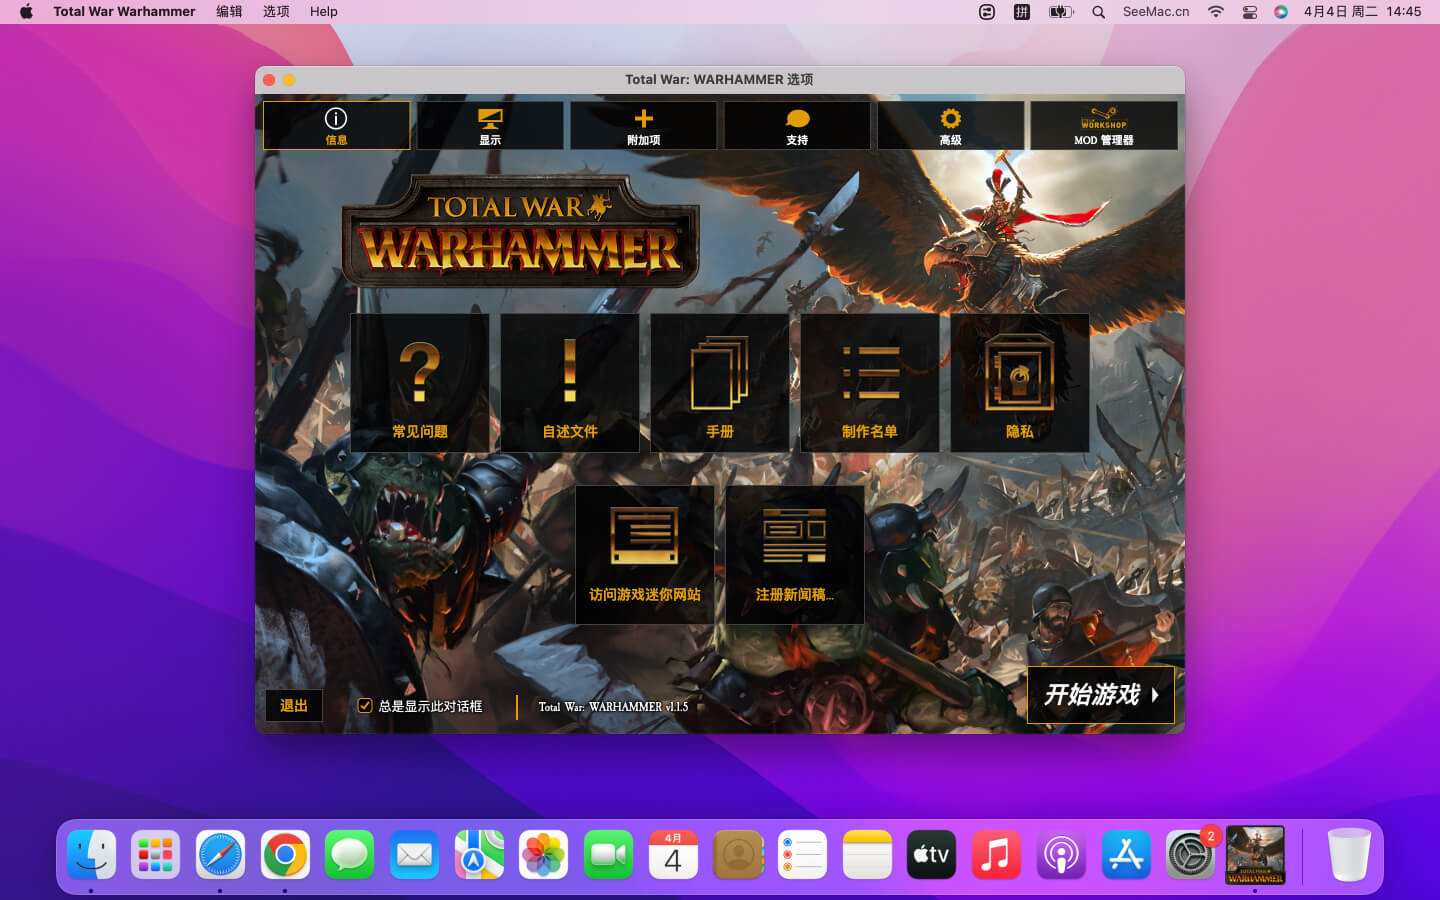Switch to the 显示 display tab
Viewport: 1440px width, 900px height.
coord(490,126)
